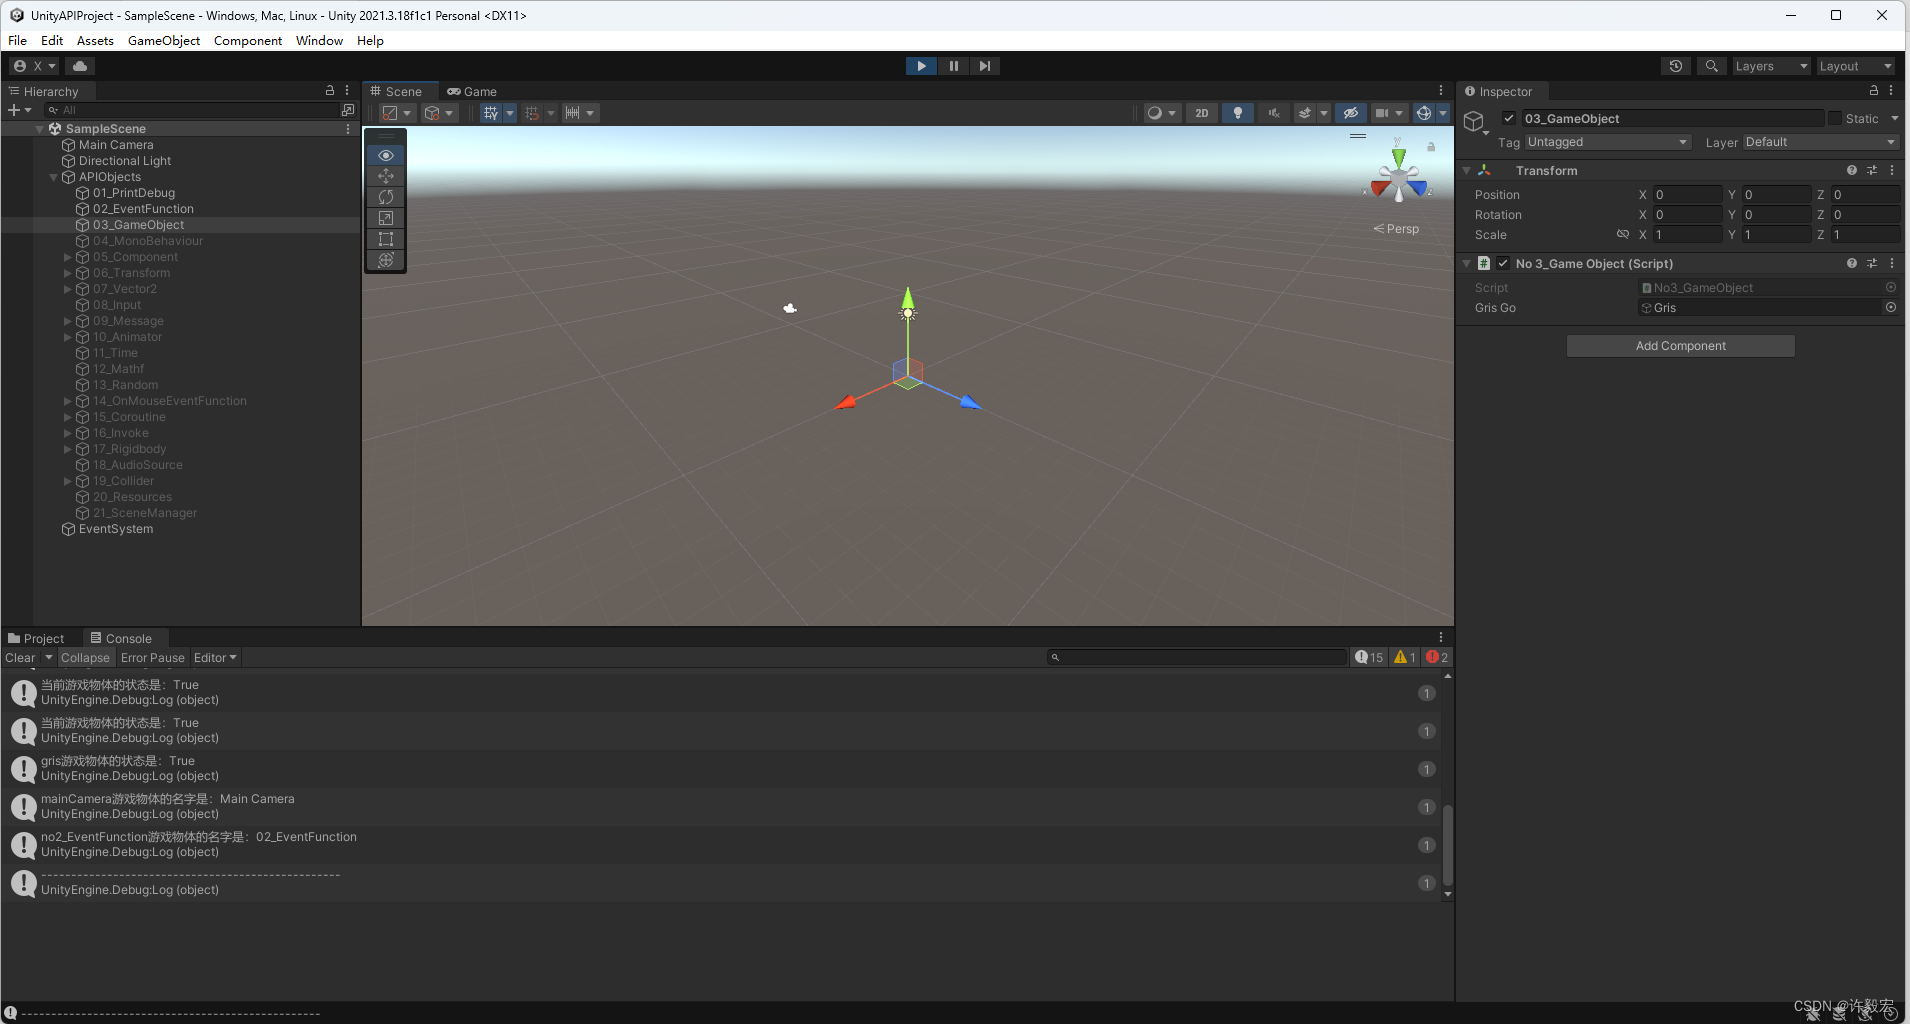Select the Move tool in the Scene toolbar
The width and height of the screenshot is (1910, 1024).
click(385, 176)
